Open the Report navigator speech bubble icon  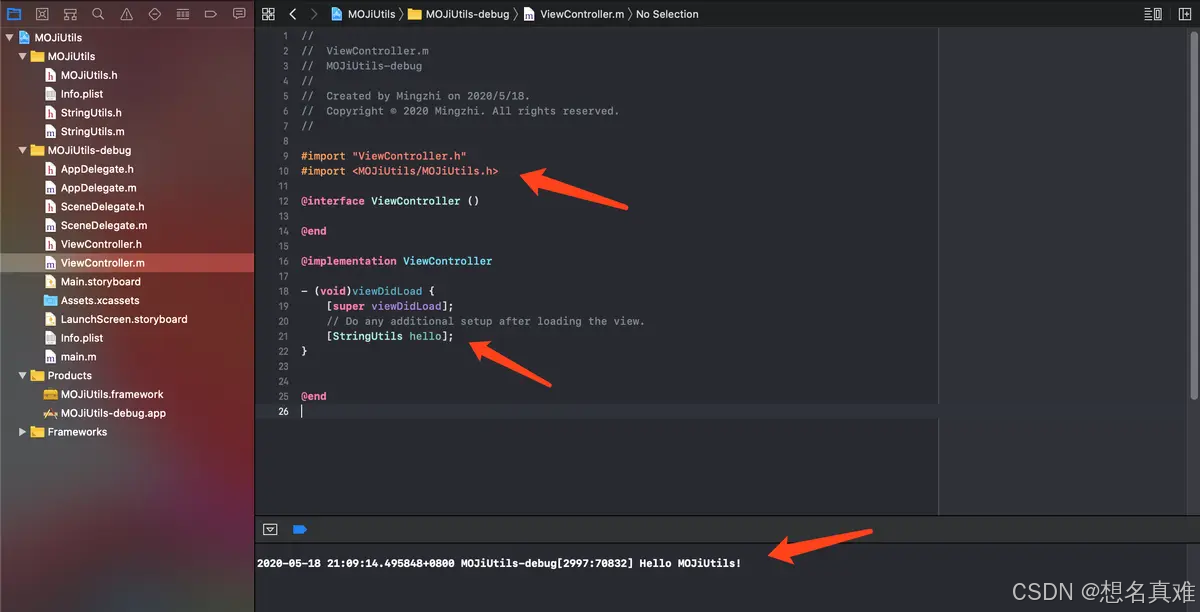(238, 13)
